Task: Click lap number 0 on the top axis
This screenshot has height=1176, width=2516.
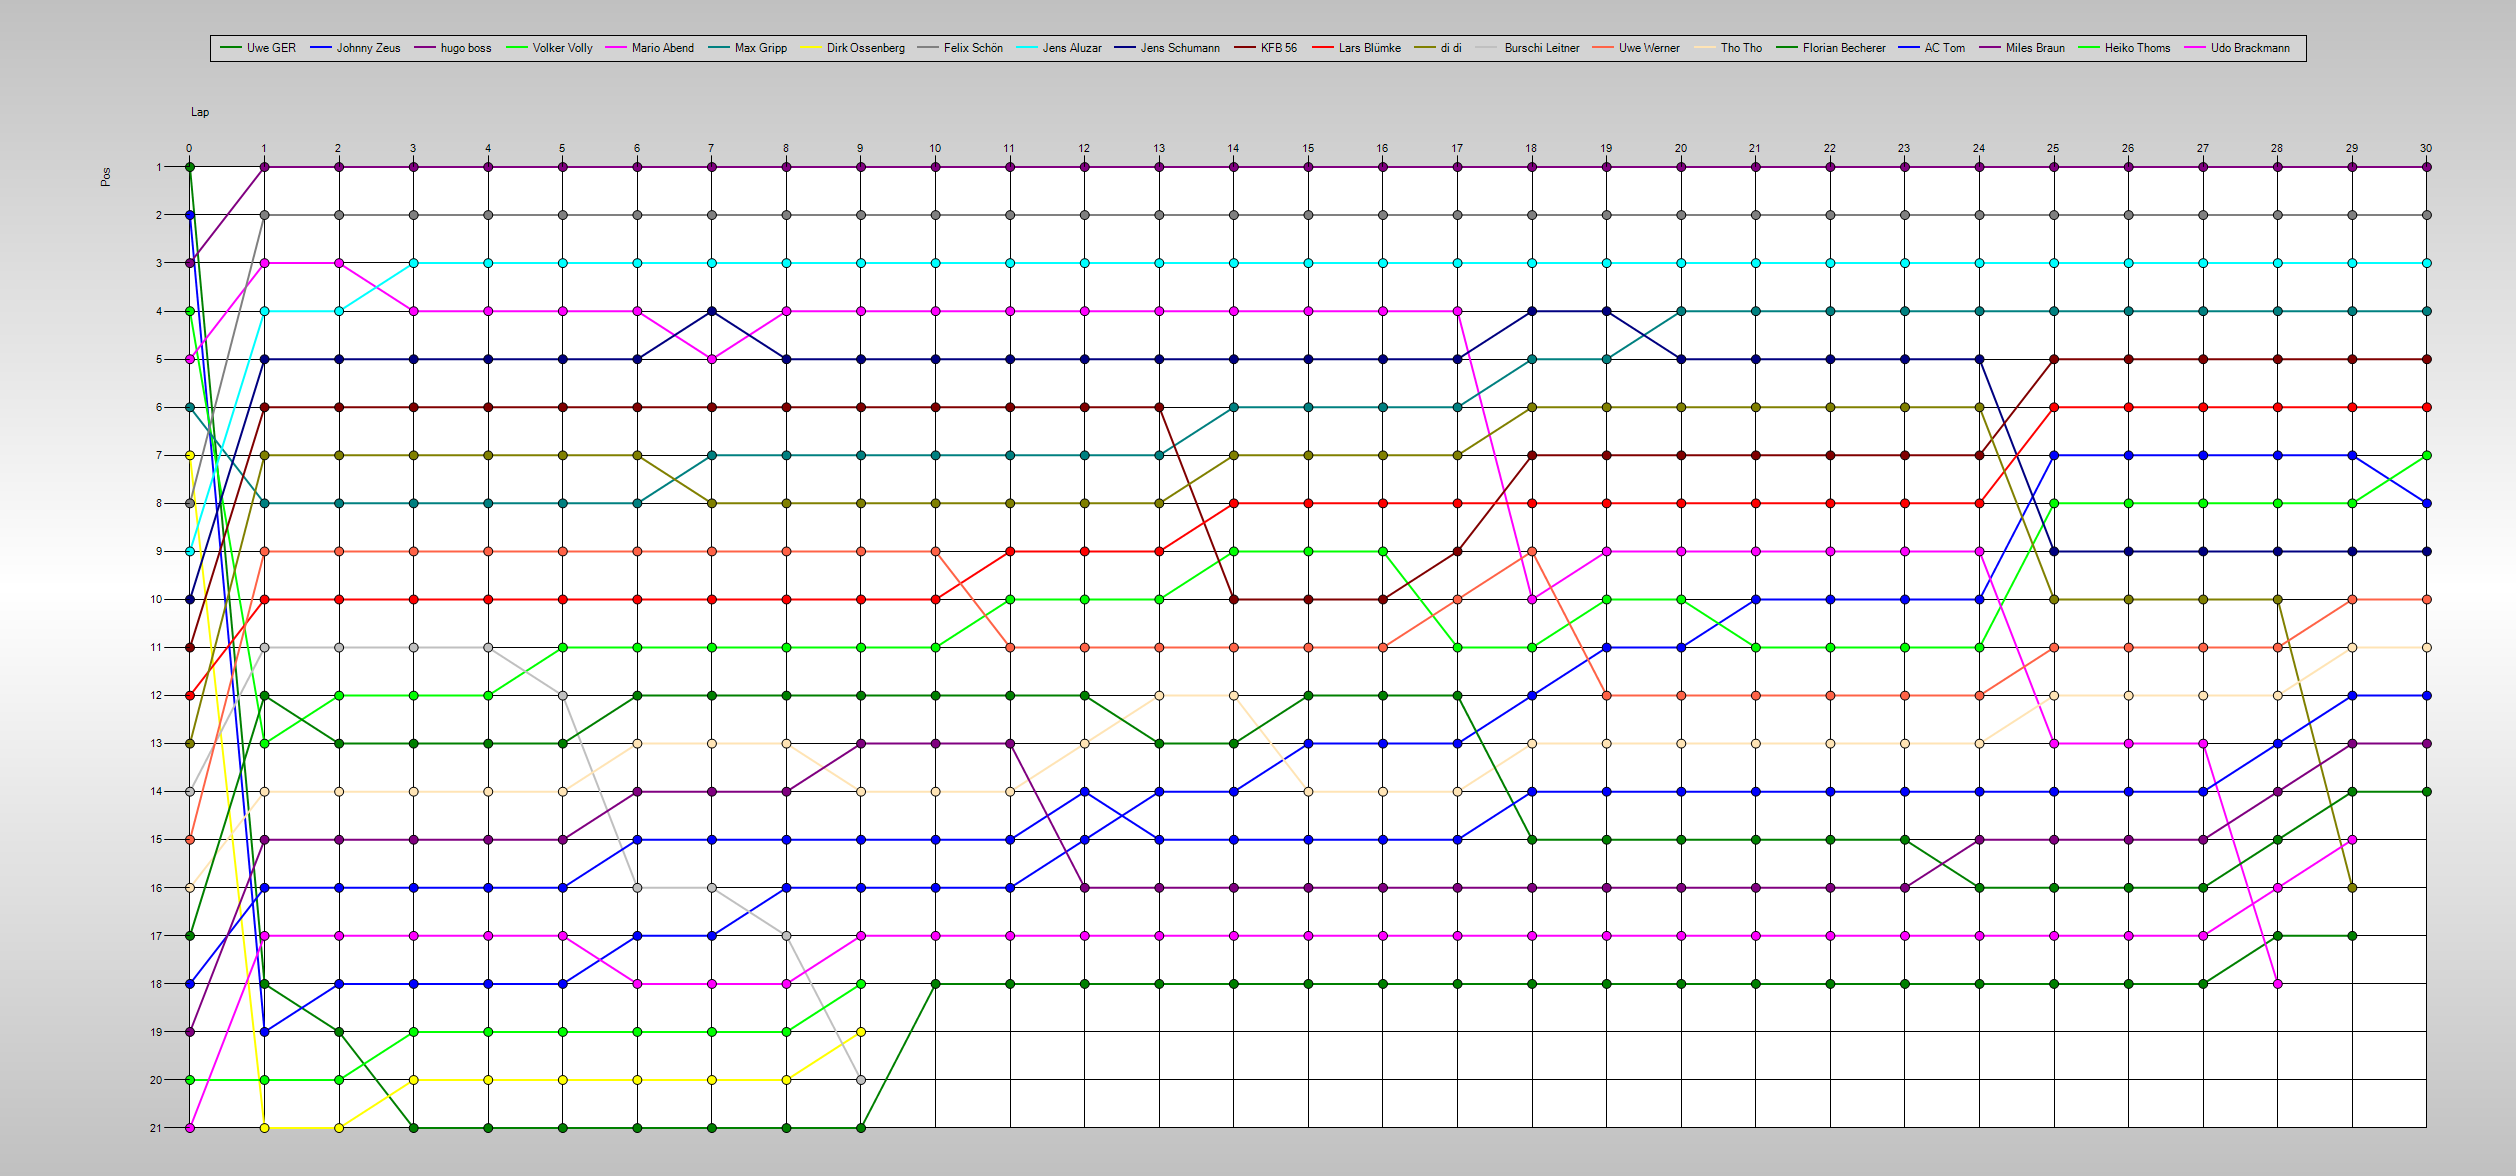Action: coord(189,148)
